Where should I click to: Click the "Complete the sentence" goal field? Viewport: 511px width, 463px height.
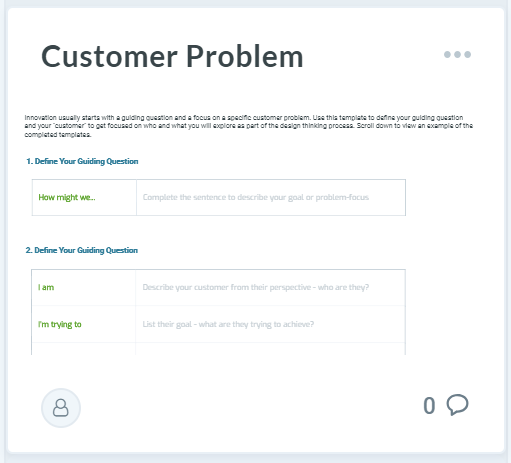pos(271,197)
